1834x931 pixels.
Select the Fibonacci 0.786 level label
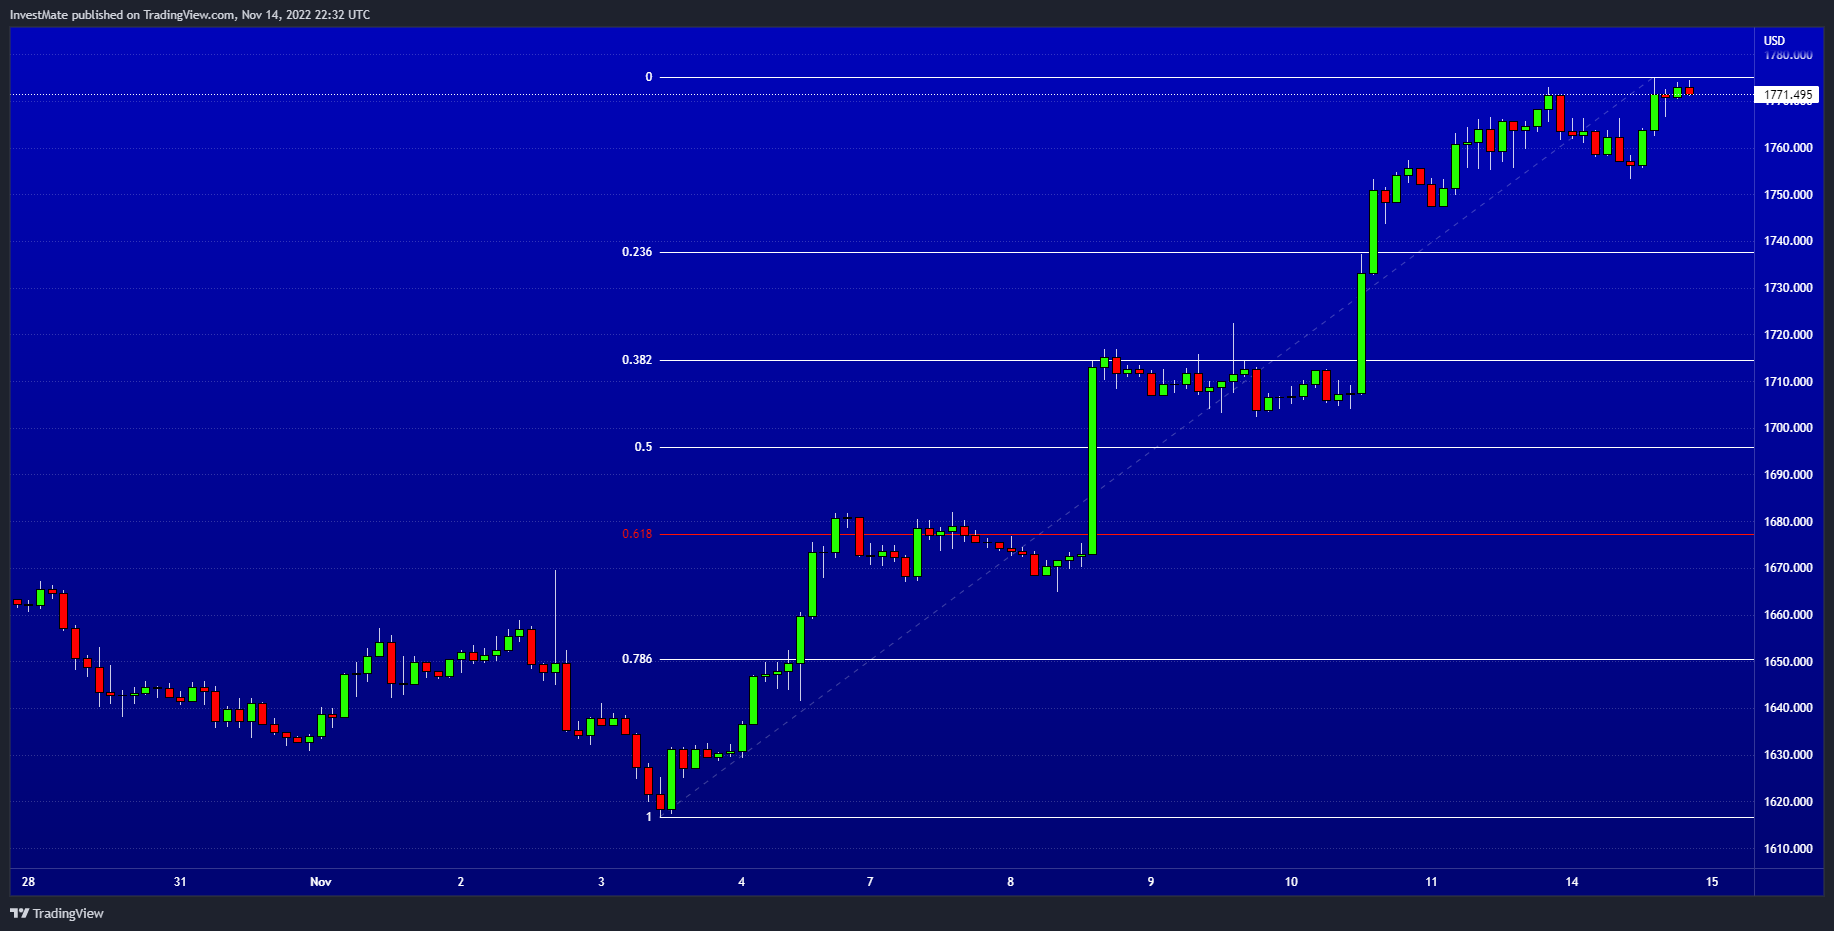coord(637,659)
